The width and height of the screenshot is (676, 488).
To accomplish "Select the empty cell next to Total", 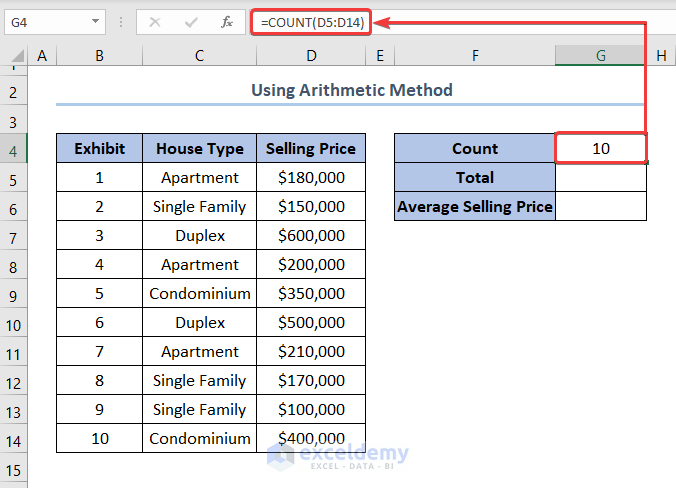I will [x=601, y=178].
